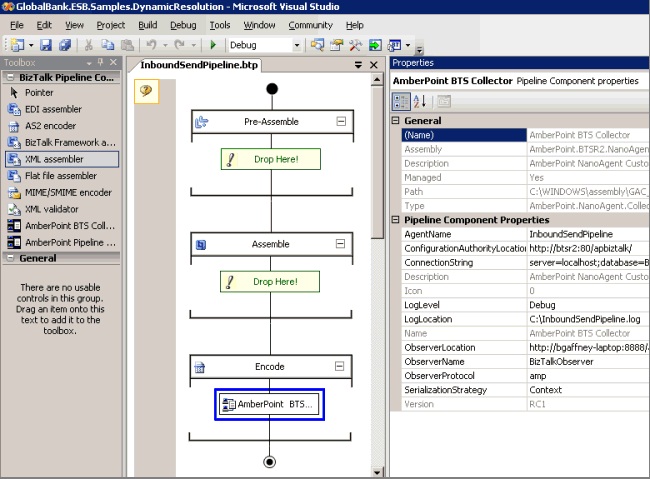Screen dimensions: 650x479
Task: Open the Redo history dropdown arrow
Action: pos(193,45)
